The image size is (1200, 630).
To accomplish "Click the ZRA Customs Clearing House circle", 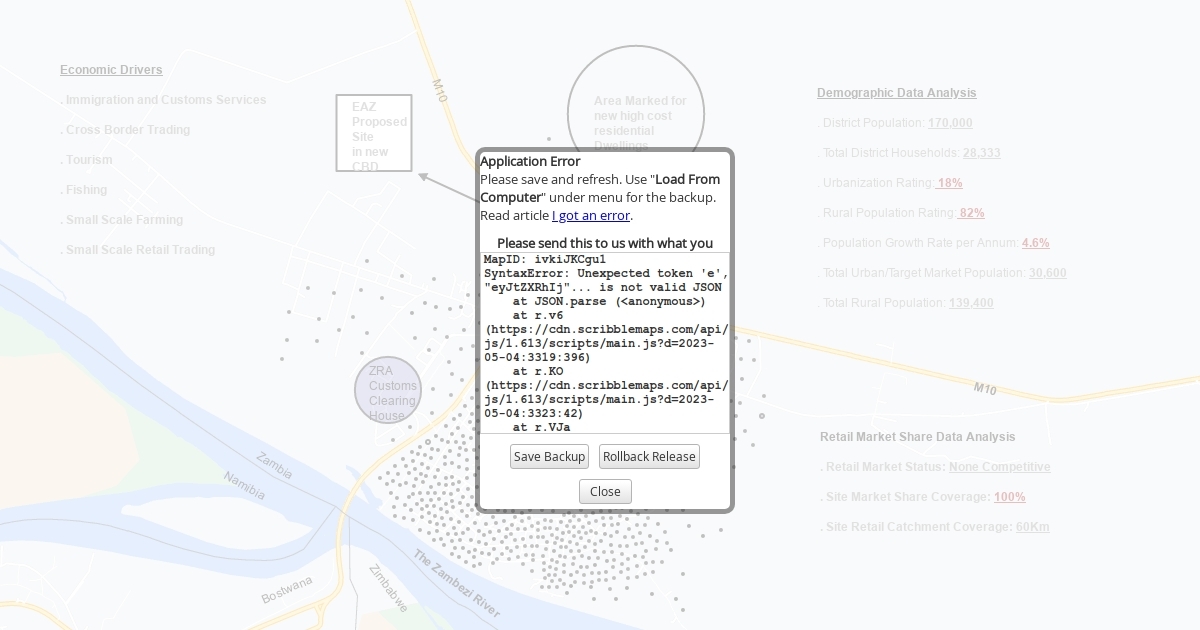I will (388, 390).
